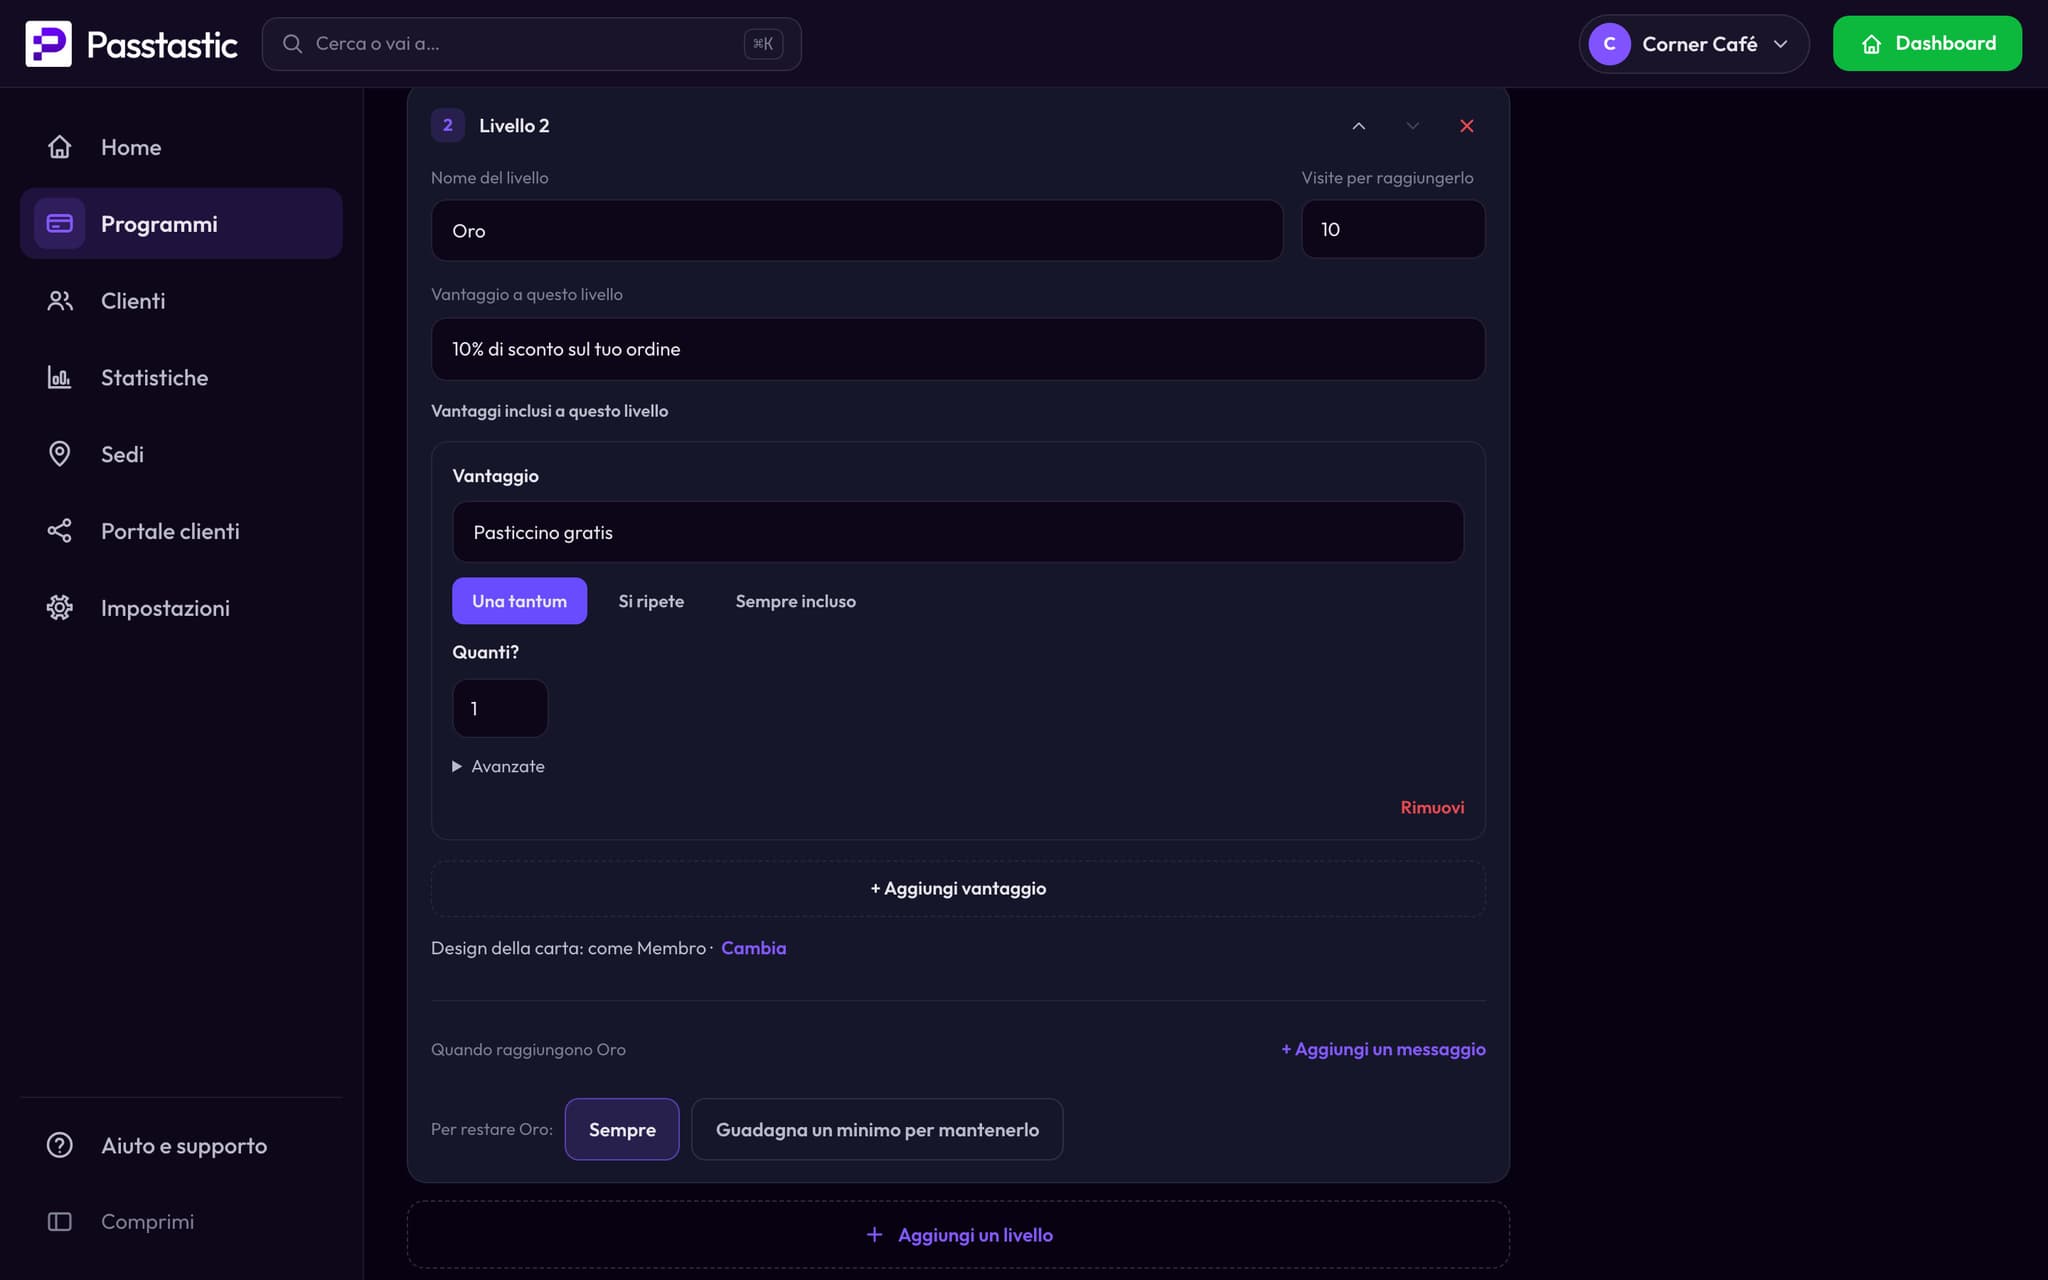Click the Aiuto e supporto question icon
Screen dimensions: 2048x1280
point(60,1145)
